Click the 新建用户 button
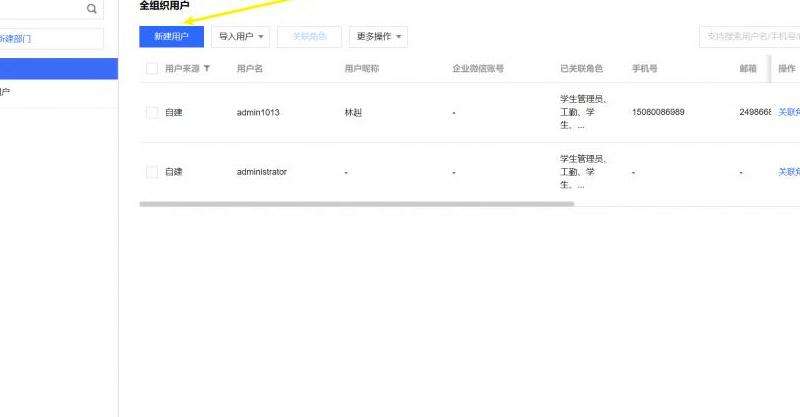 171,37
